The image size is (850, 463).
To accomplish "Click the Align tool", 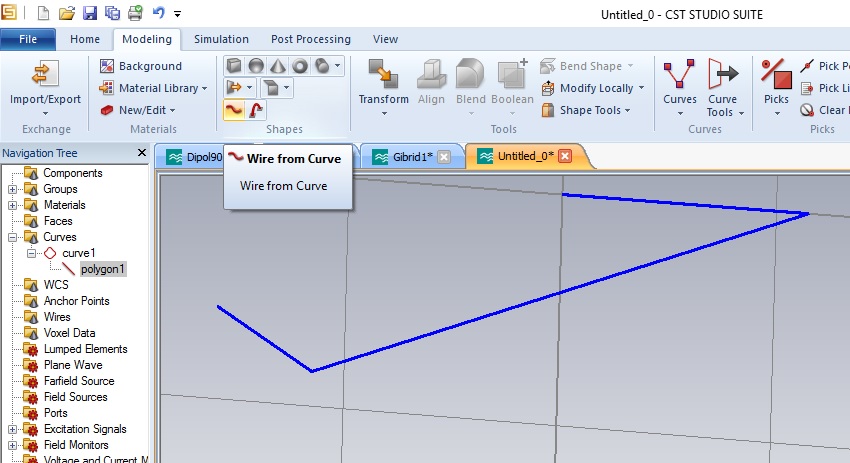I will tap(431, 82).
